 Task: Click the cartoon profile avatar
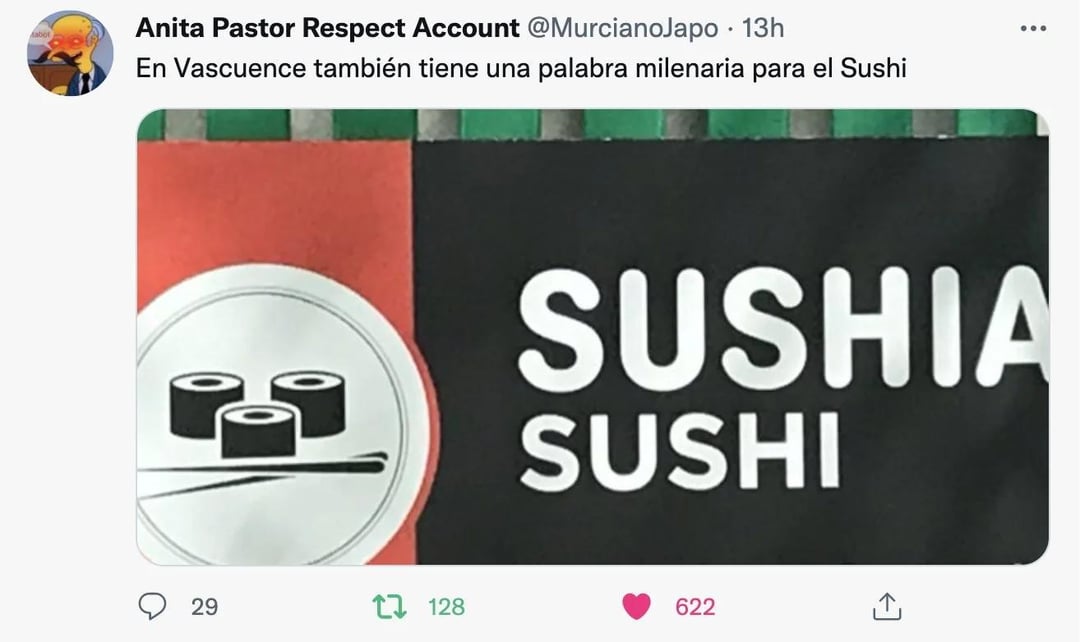(x=70, y=54)
